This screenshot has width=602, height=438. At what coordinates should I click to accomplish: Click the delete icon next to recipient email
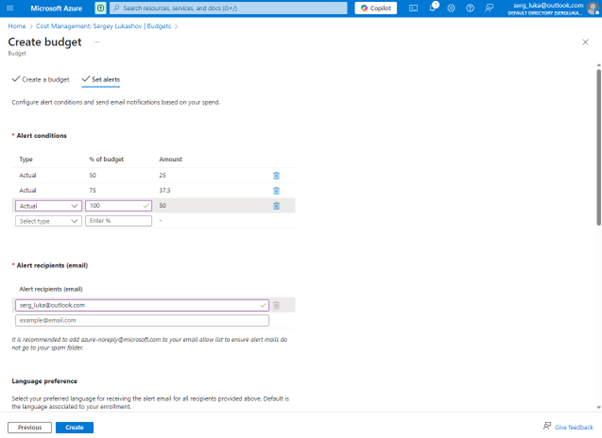(276, 306)
